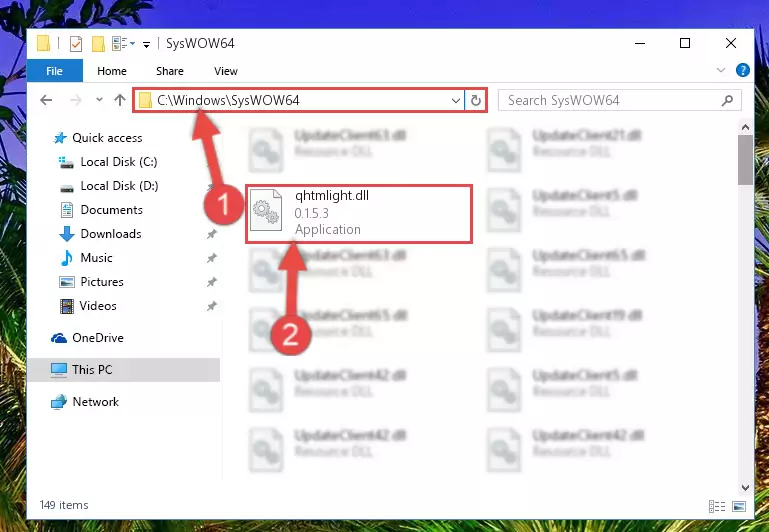The image size is (769, 532).
Task: Expand the address bar history dropdown
Action: pos(456,101)
